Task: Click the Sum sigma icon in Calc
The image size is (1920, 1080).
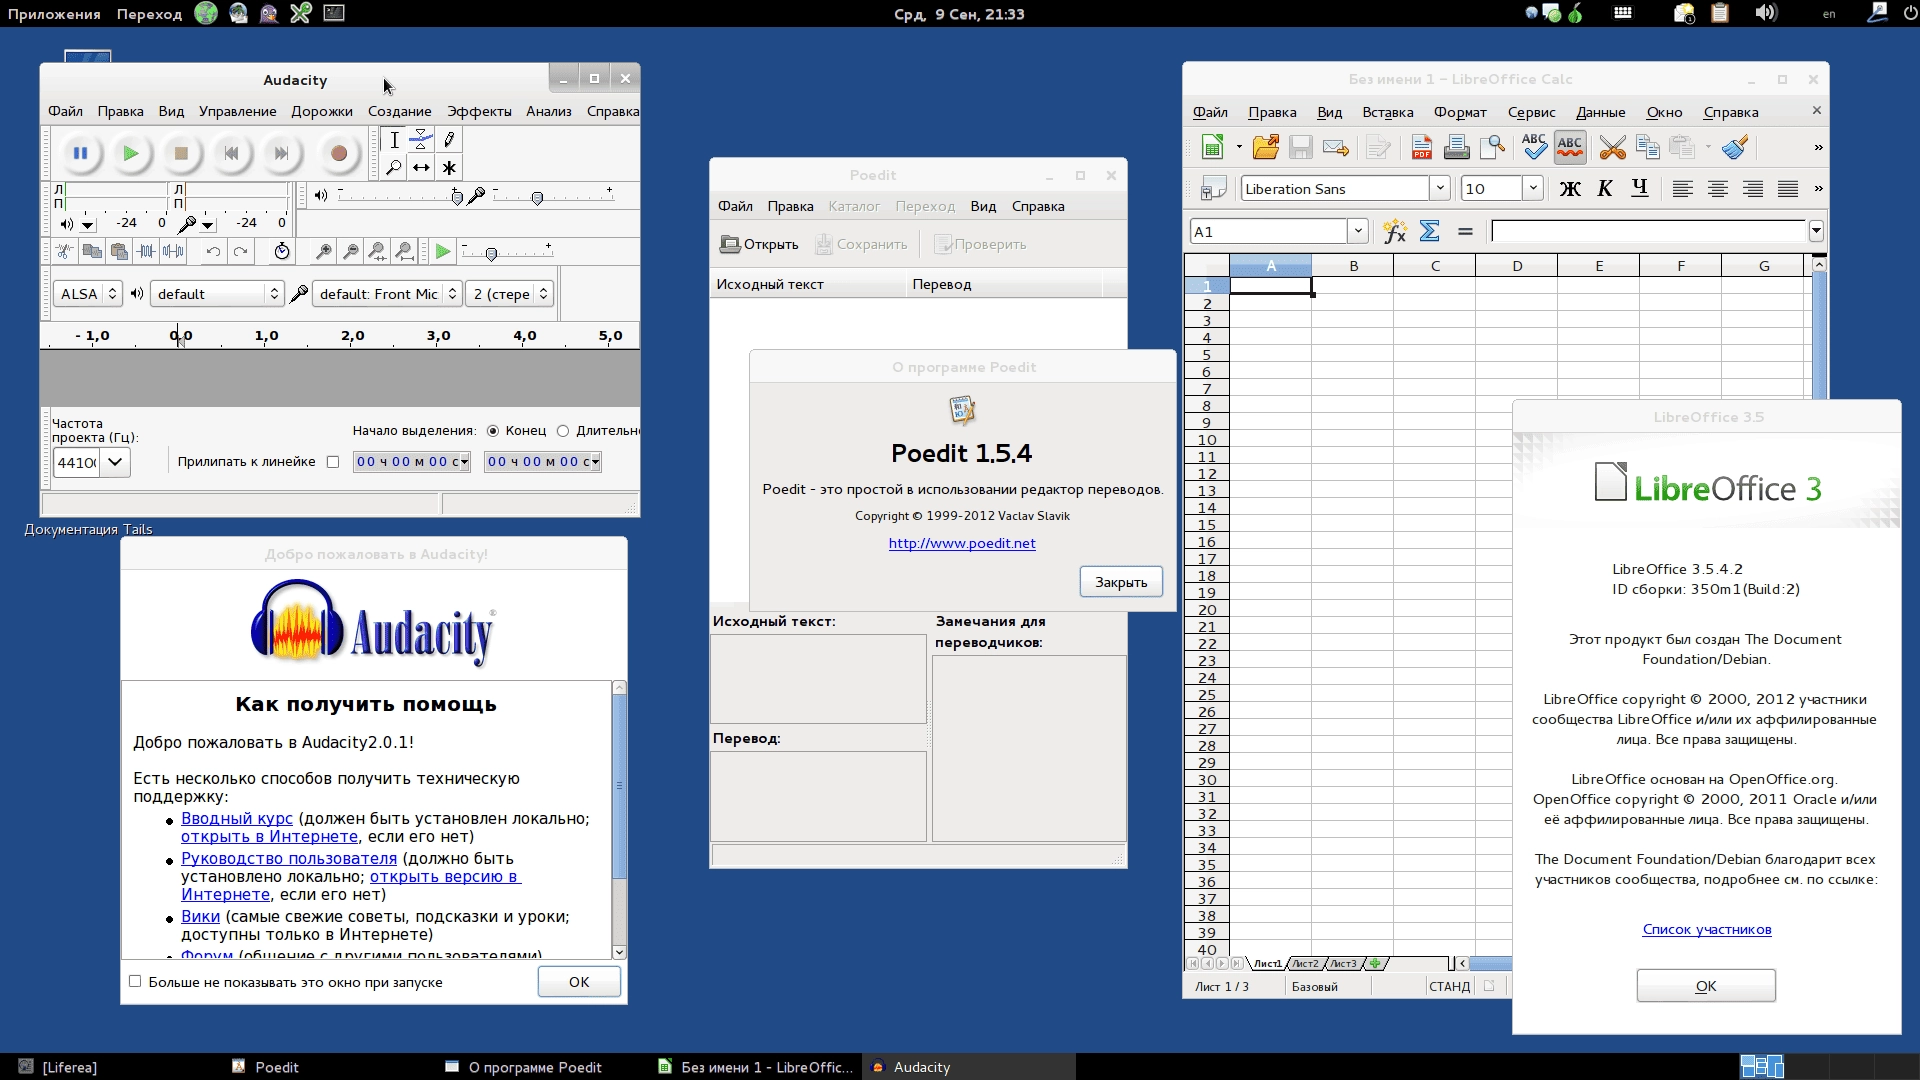Action: coord(1430,232)
